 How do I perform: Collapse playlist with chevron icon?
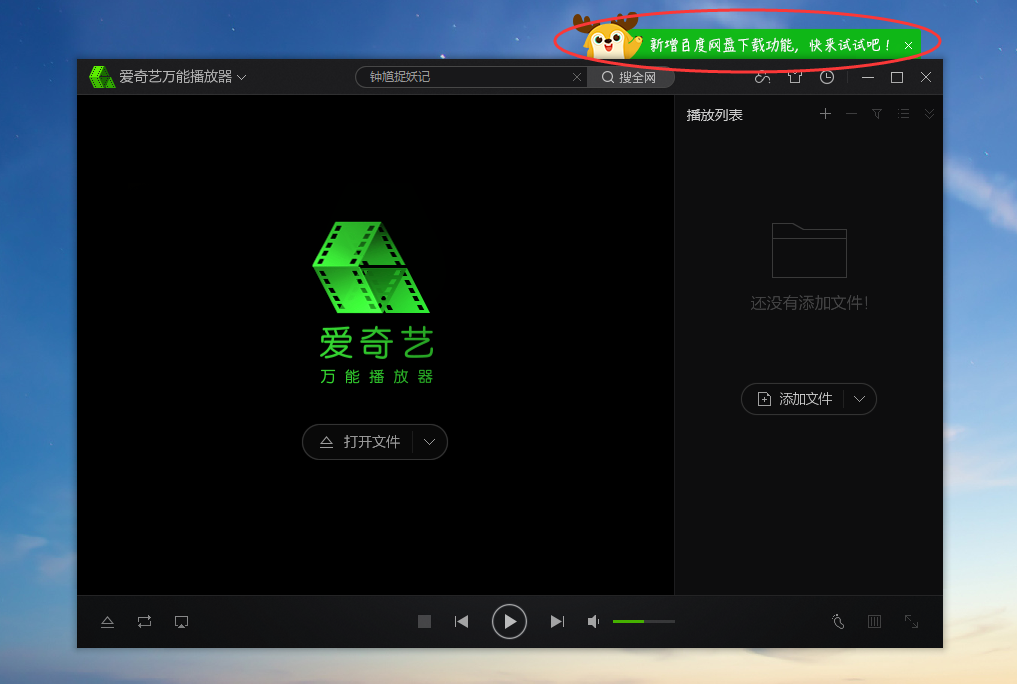pyautogui.click(x=929, y=114)
